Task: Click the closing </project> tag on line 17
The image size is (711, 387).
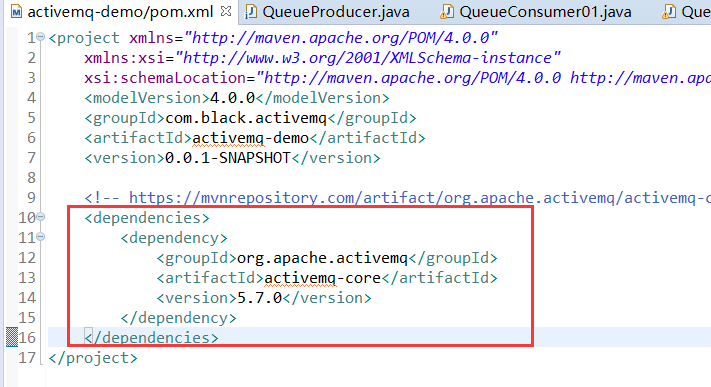Action: pos(93,358)
